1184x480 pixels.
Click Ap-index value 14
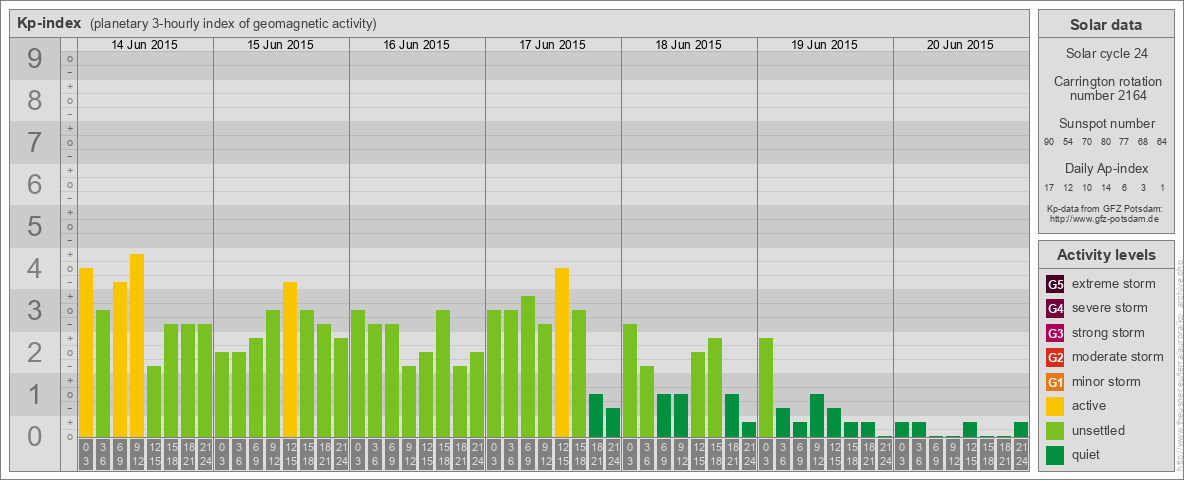click(1105, 188)
